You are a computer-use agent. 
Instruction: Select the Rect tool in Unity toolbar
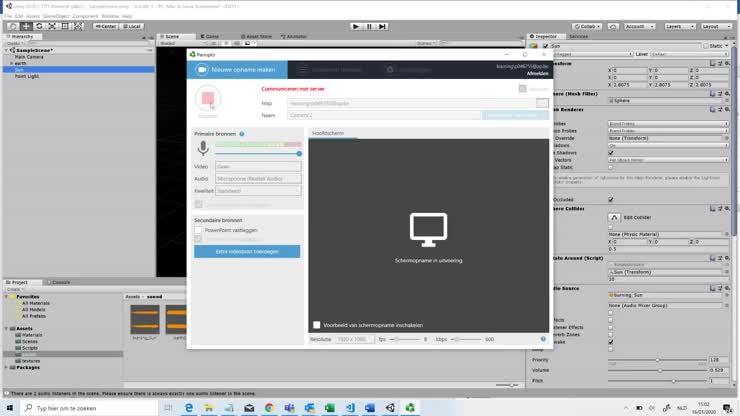click(x=65, y=26)
